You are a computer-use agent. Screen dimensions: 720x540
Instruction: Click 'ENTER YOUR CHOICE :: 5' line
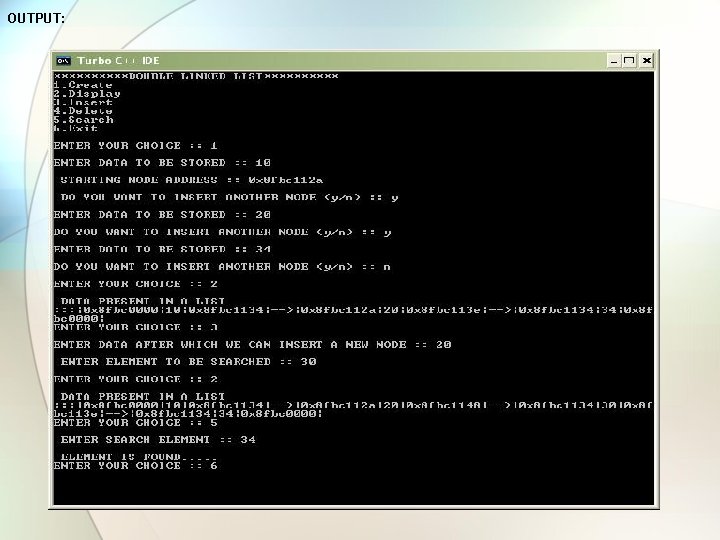[135, 422]
